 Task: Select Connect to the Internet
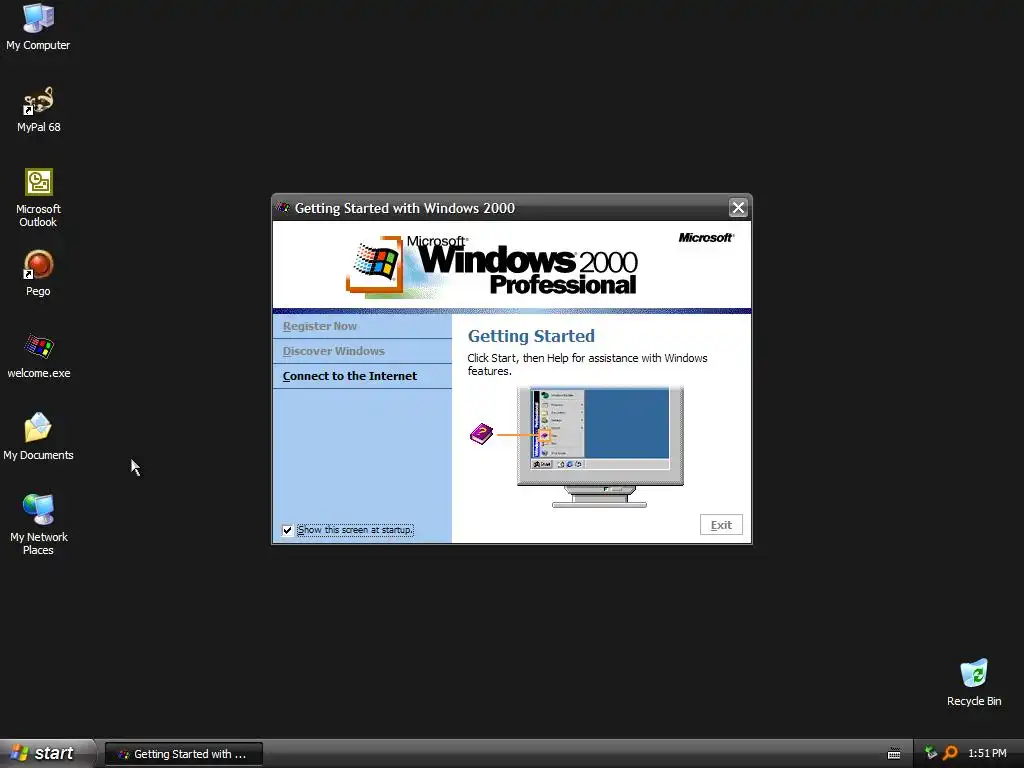362,376
